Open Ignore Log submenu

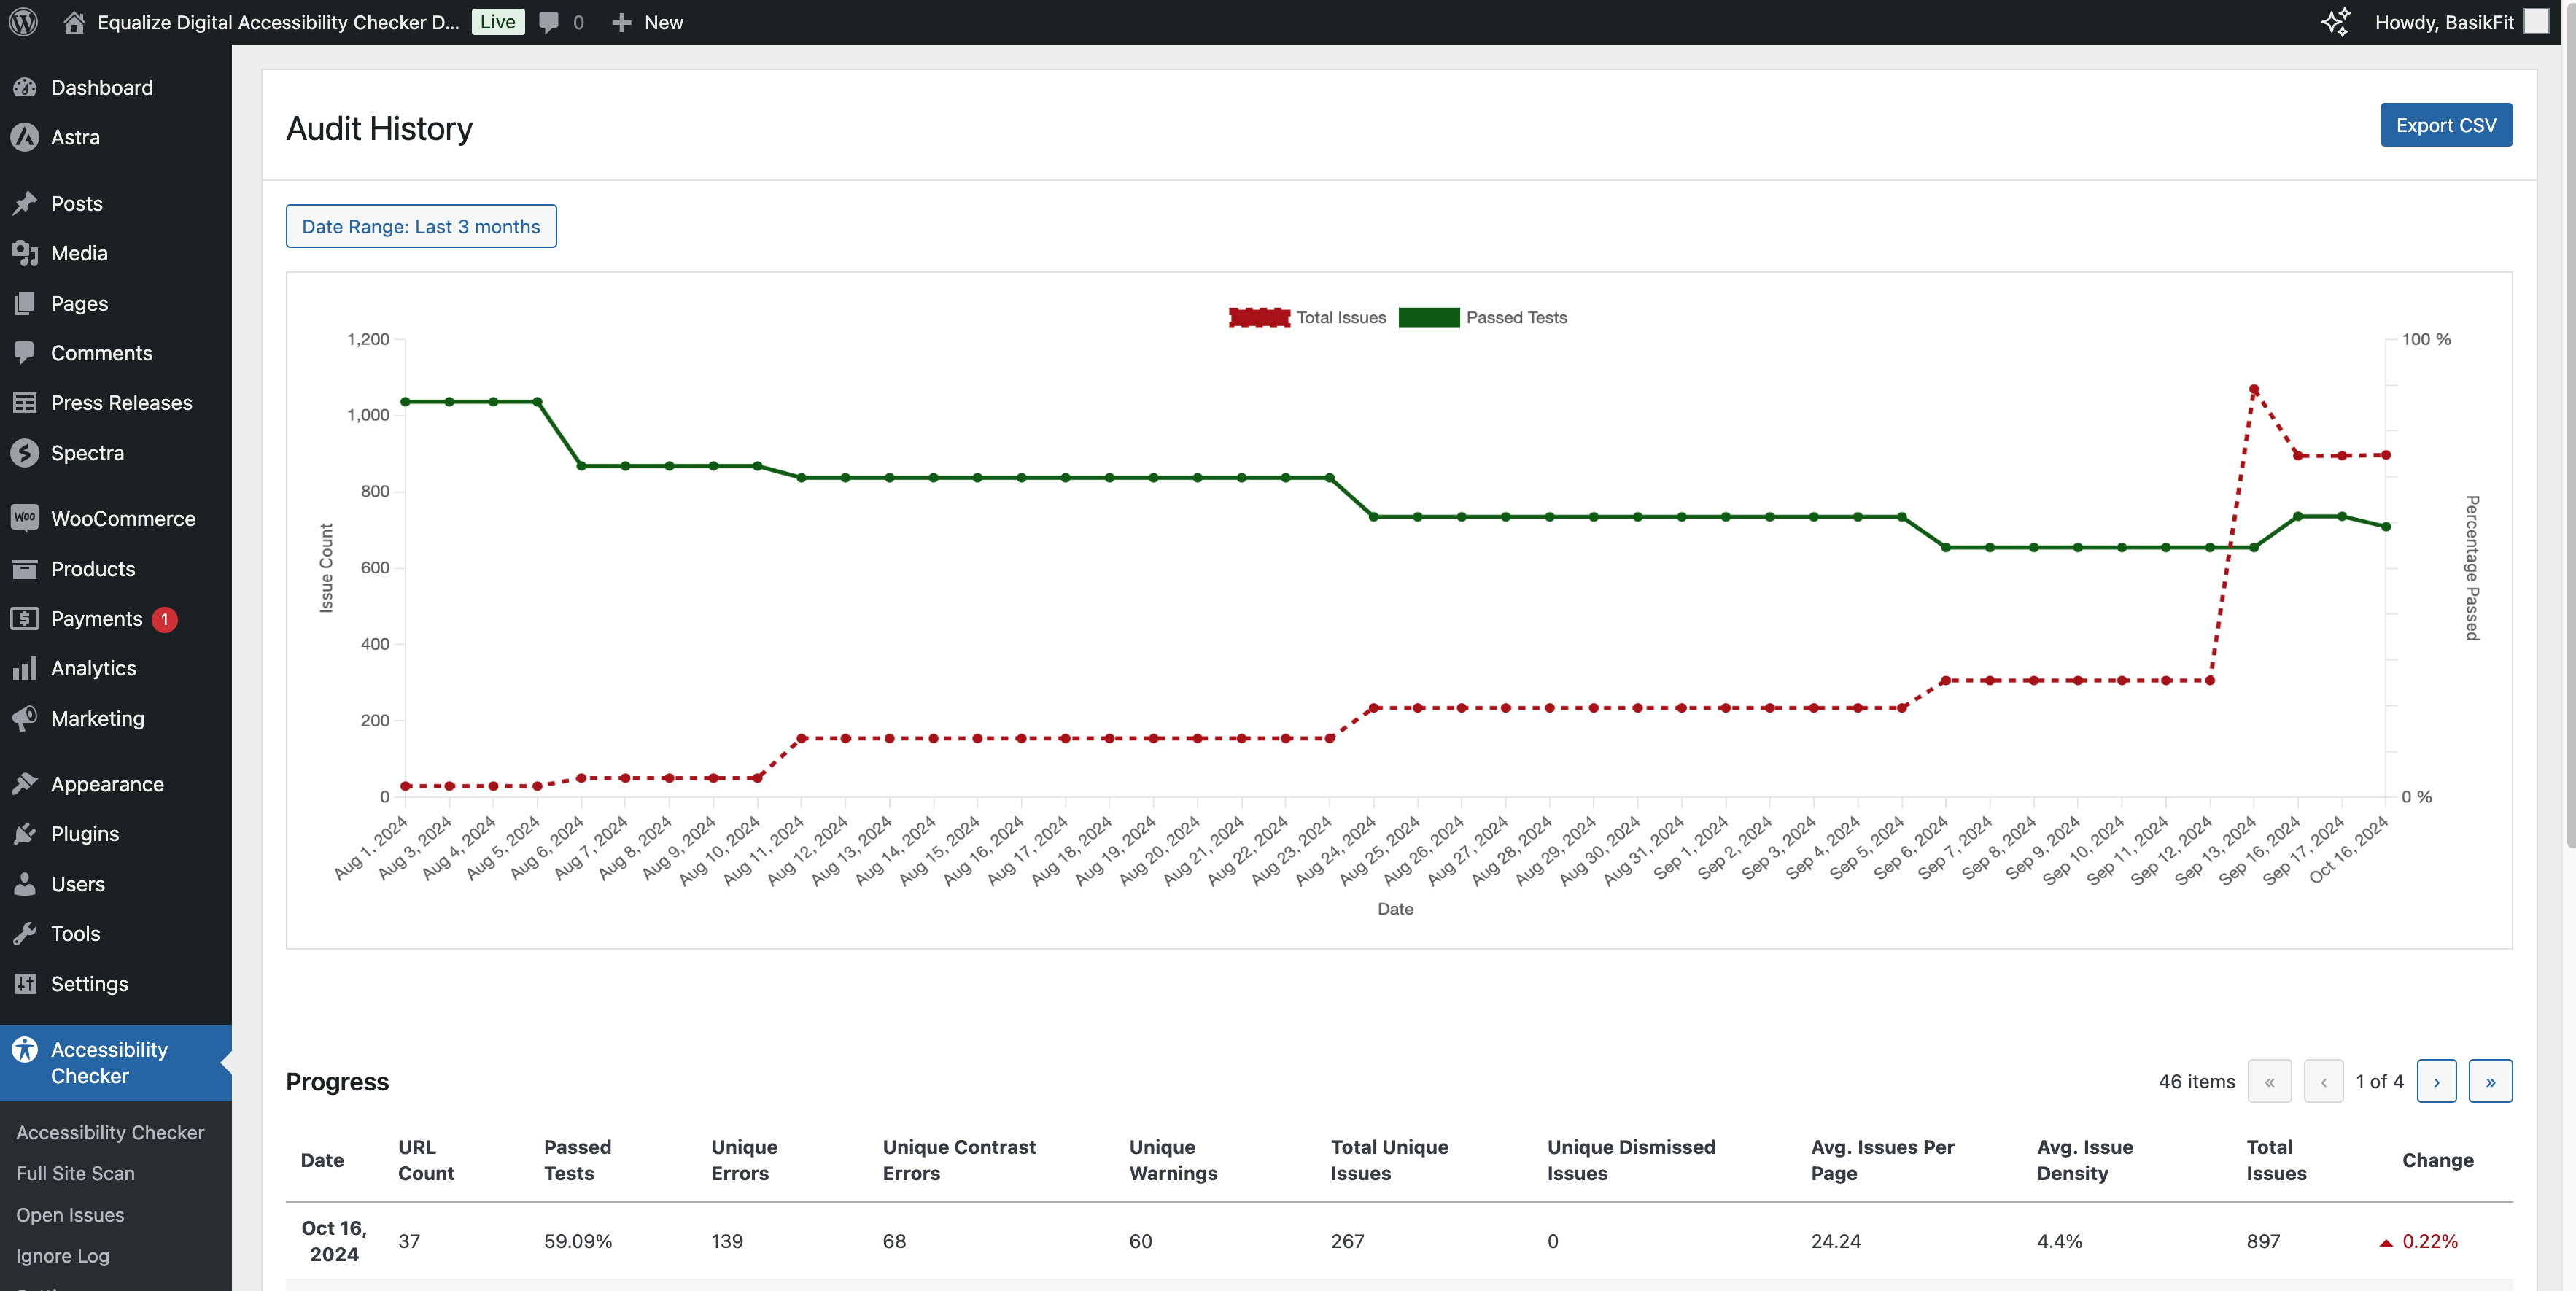[63, 1255]
